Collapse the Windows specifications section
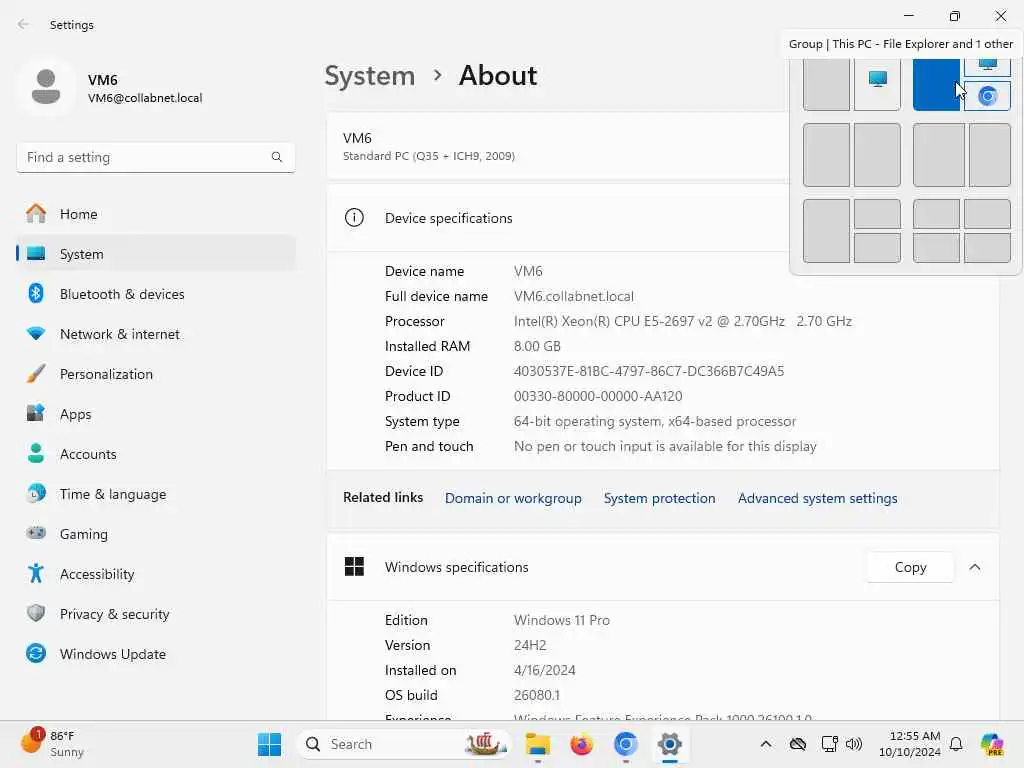The width and height of the screenshot is (1024, 768). (974, 568)
